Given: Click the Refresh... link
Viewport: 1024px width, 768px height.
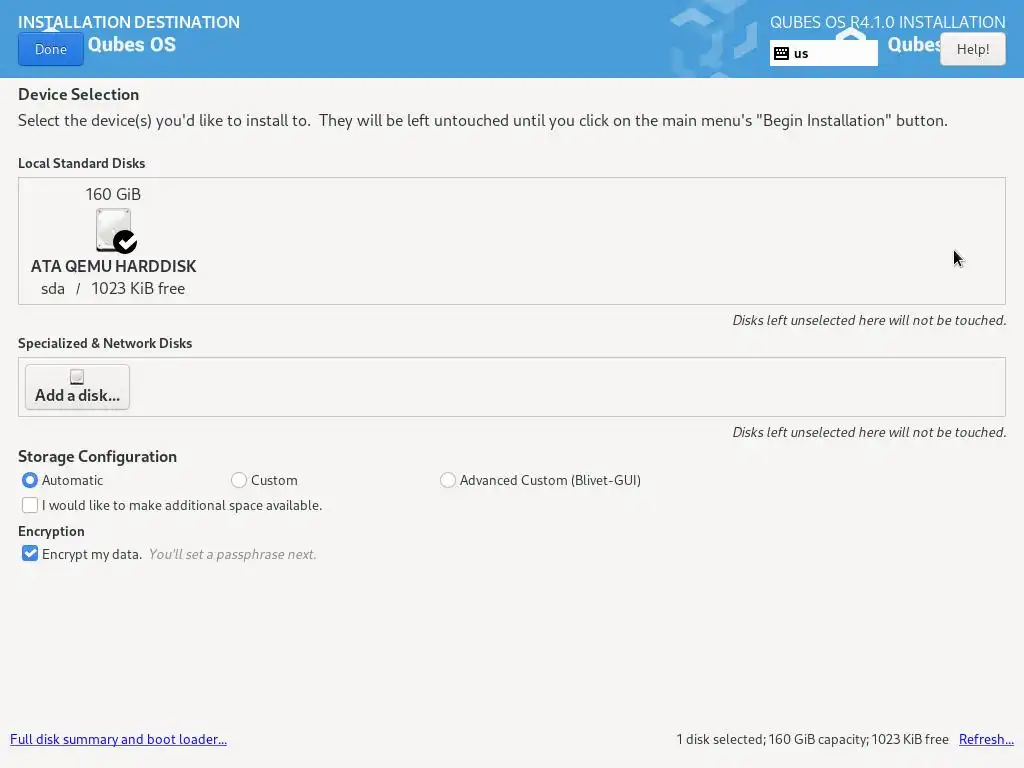Looking at the screenshot, I should coord(986,739).
